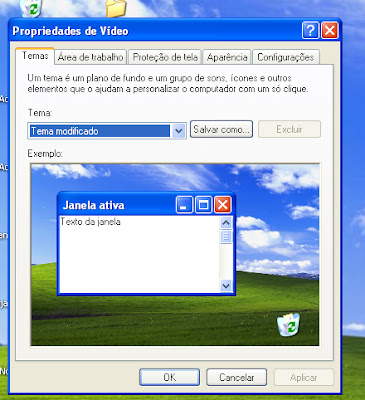
Task: Click the Help question mark button in title bar
Action: [x=310, y=31]
